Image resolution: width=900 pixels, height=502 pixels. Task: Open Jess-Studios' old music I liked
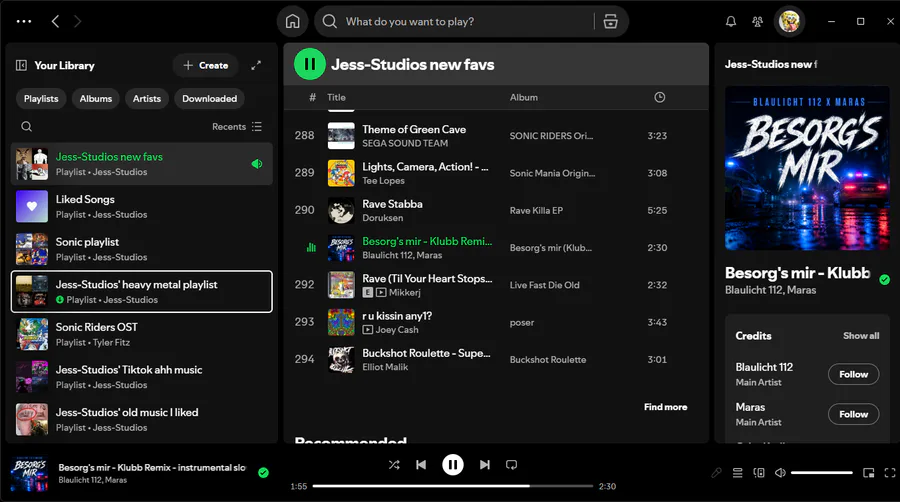coord(142,419)
